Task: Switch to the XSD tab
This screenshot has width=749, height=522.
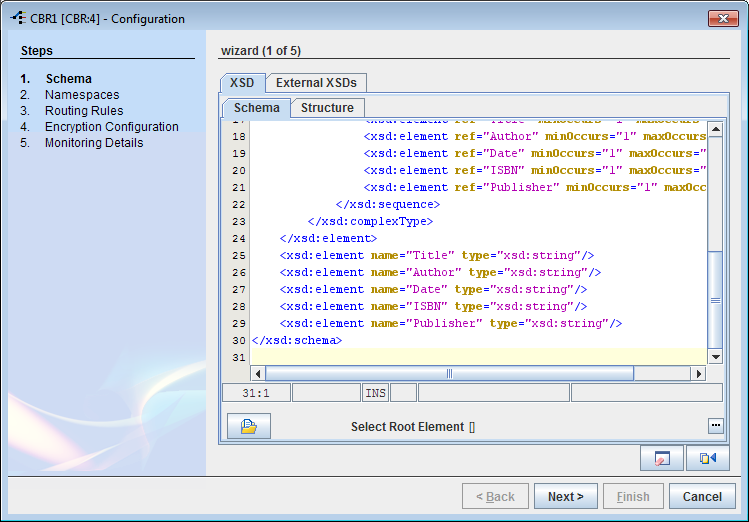Action: (242, 83)
